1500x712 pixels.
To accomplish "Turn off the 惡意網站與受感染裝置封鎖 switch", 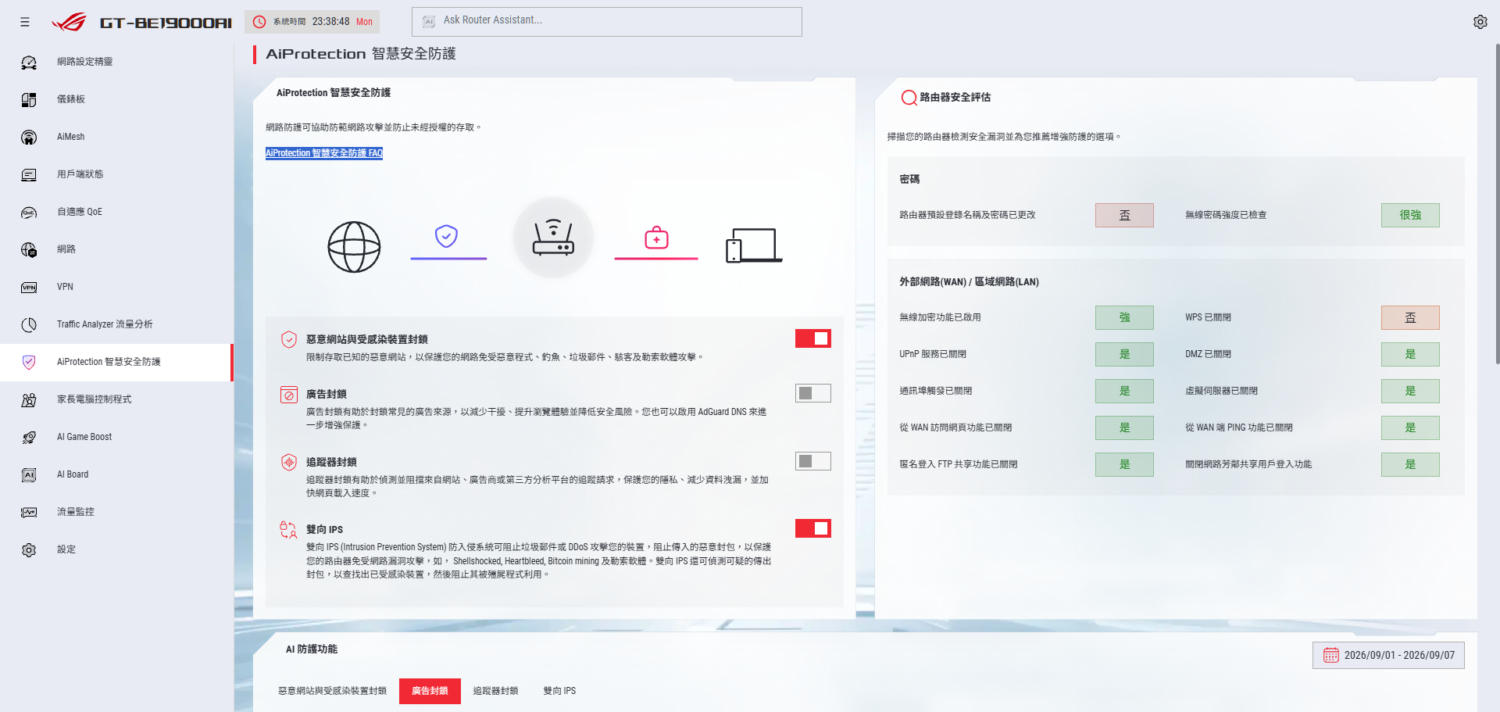I will tap(813, 338).
